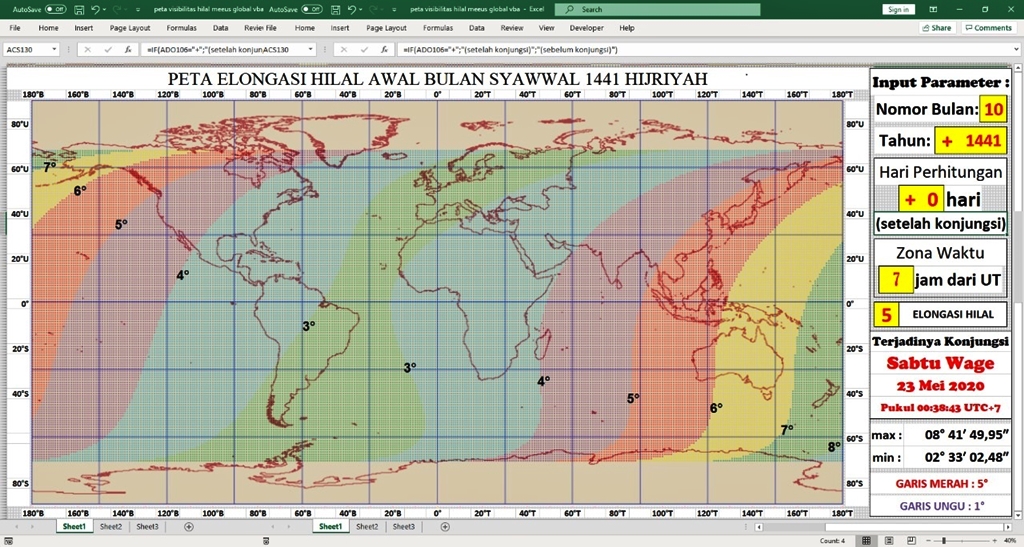Click the 'Sabtu Wage' text
This screenshot has height=547, width=1024.
[x=940, y=364]
